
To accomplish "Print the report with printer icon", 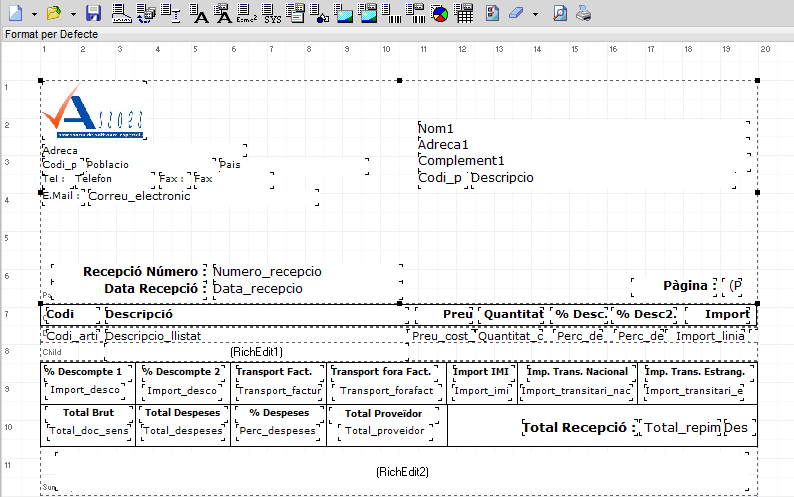I will [x=583, y=13].
